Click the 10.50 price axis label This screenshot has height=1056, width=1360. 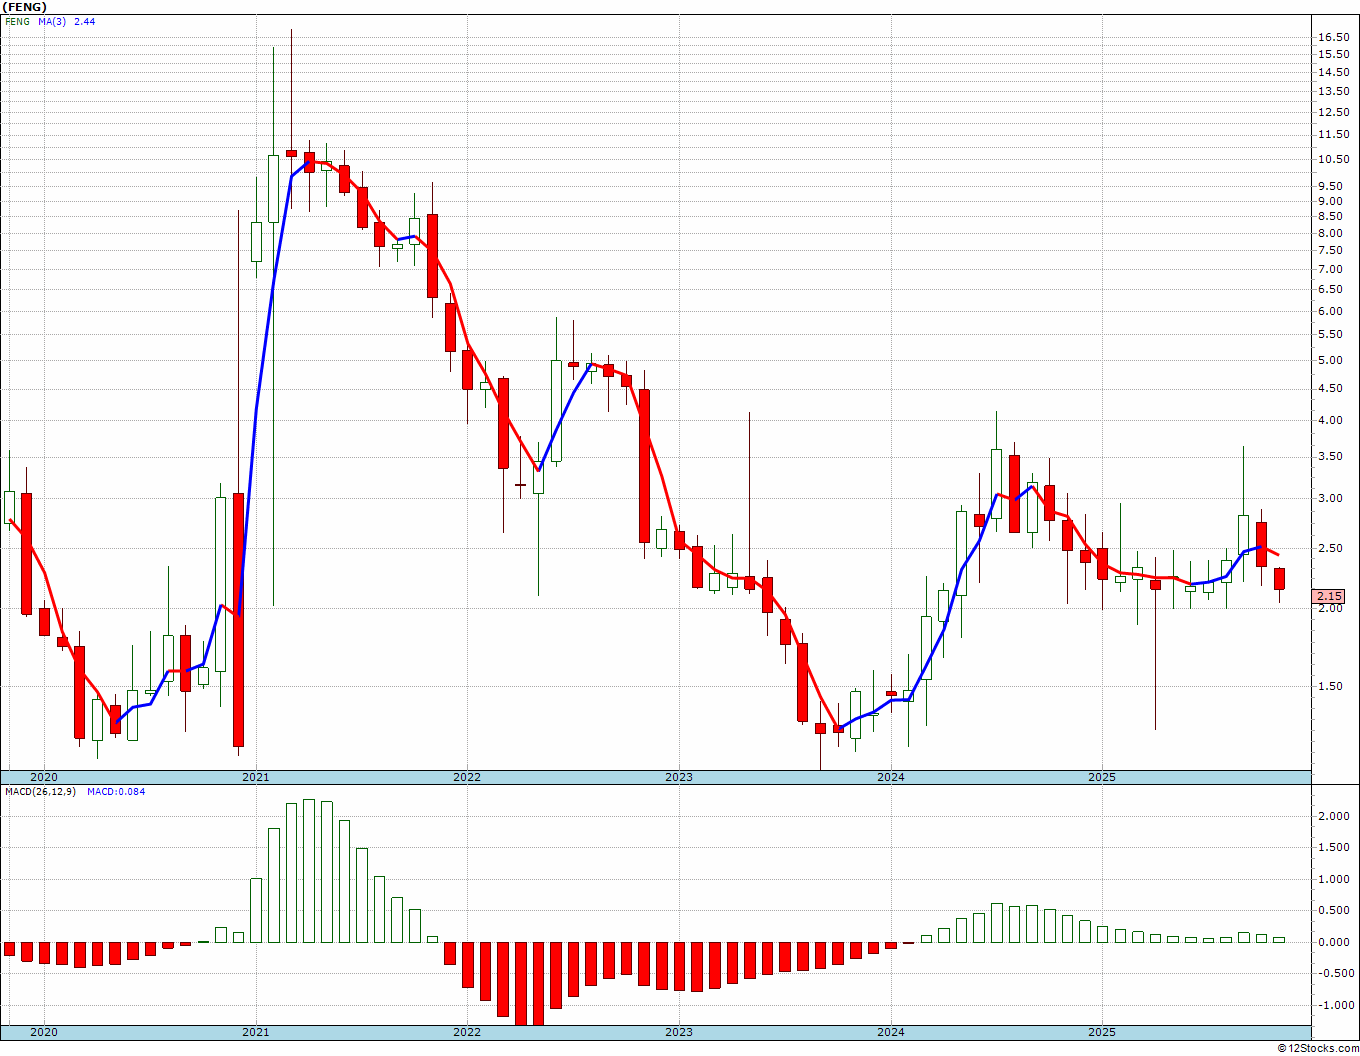[1333, 159]
